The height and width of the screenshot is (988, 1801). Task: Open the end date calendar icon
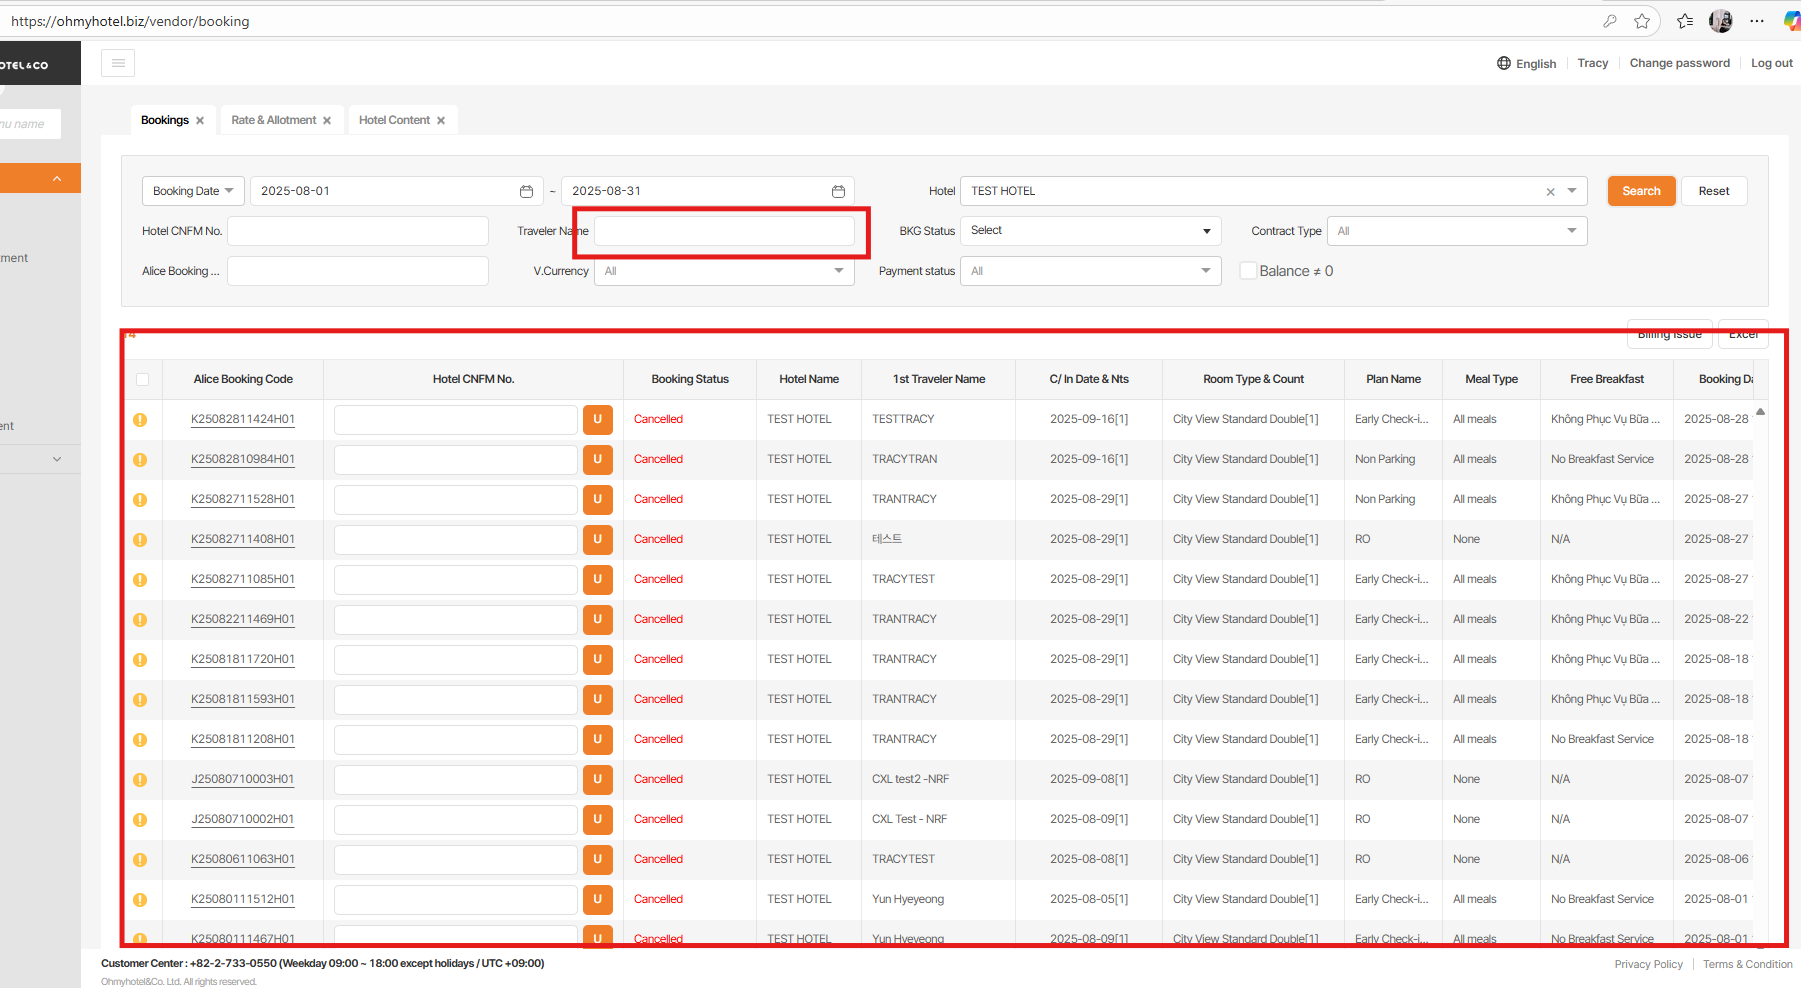pyautogui.click(x=838, y=191)
